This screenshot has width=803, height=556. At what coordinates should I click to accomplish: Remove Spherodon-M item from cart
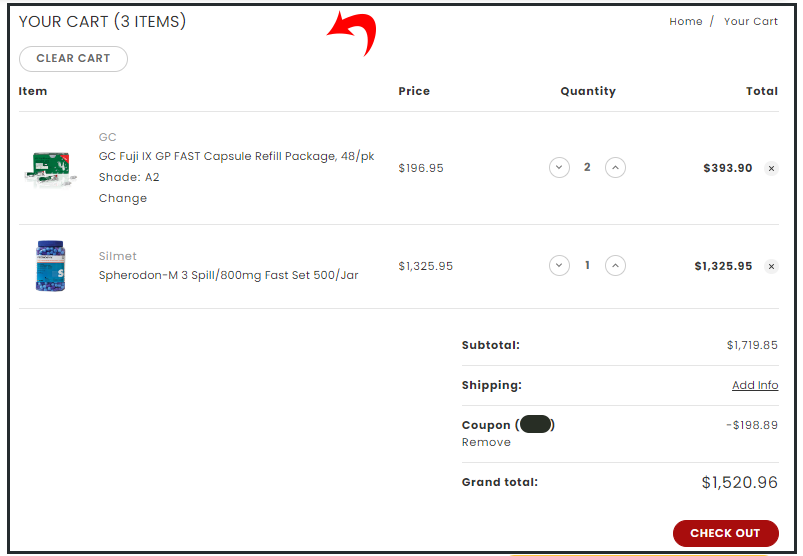click(771, 266)
